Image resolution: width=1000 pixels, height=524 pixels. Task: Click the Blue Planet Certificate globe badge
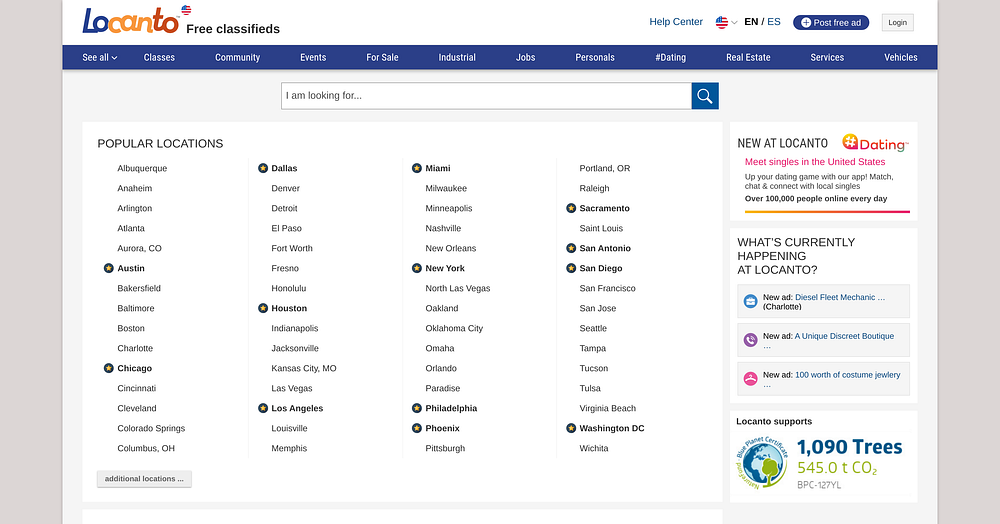[762, 463]
